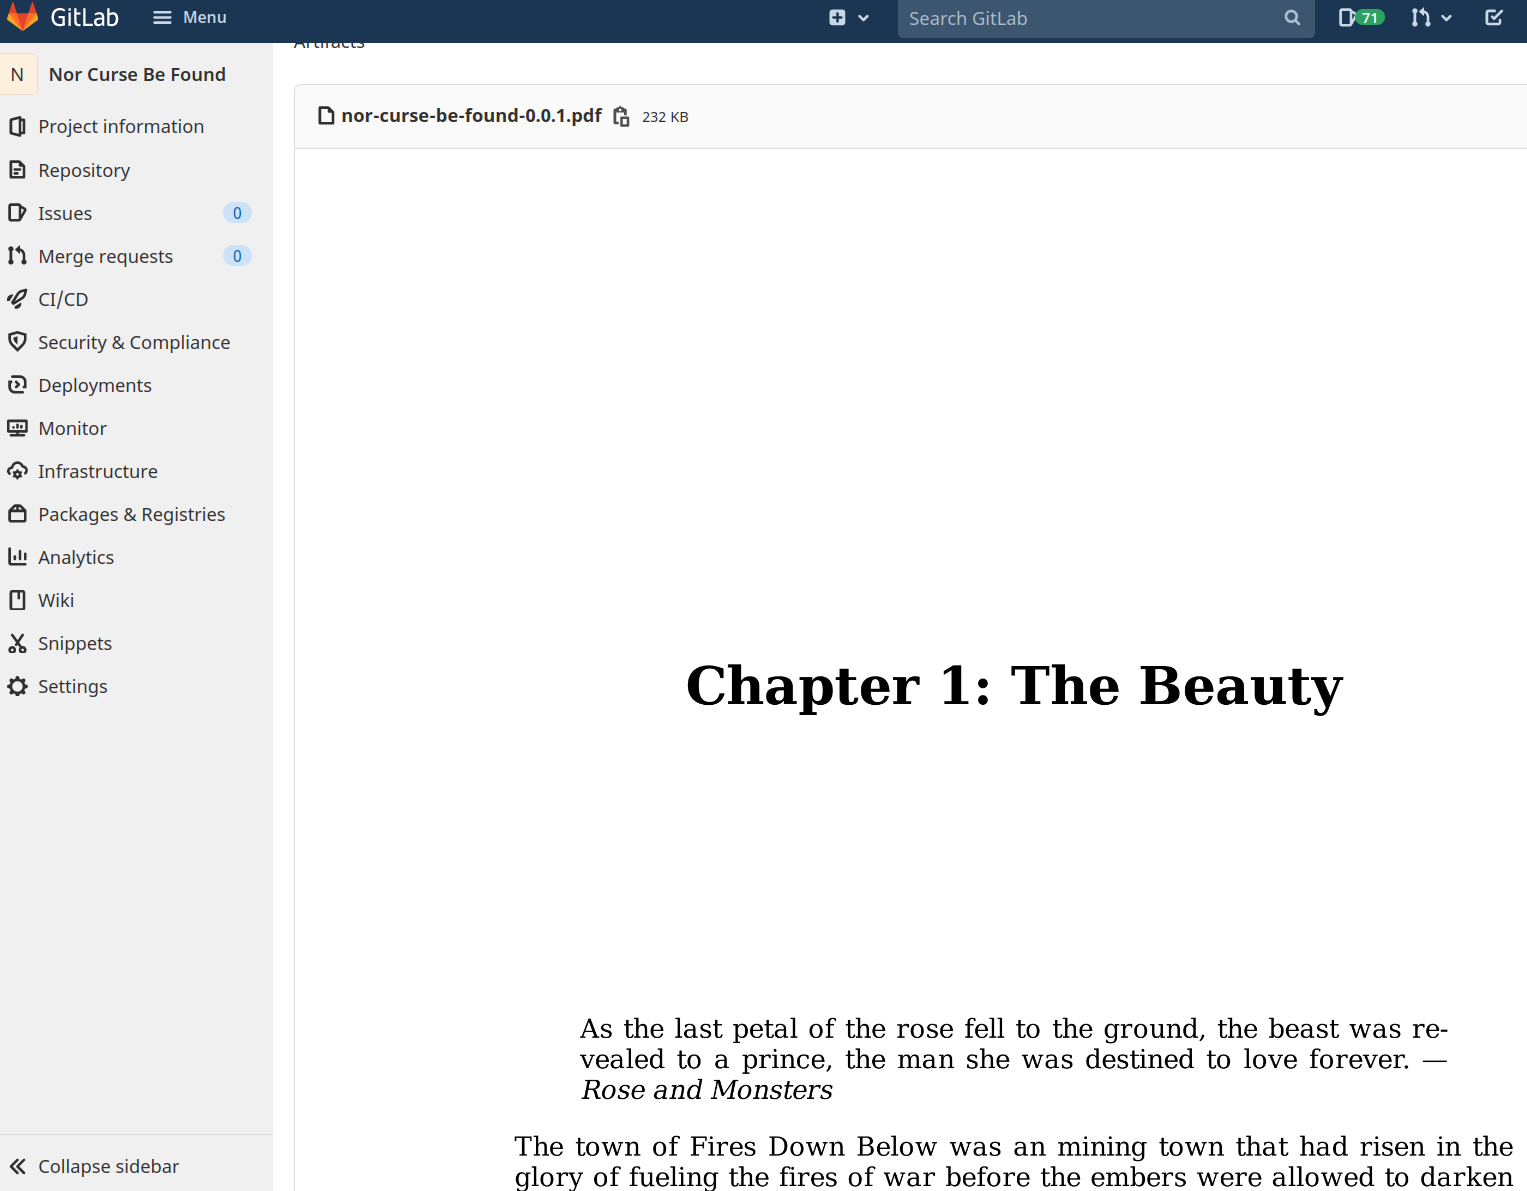Screen dimensions: 1527x1191
Task: Click Rose and Monsters italic citation
Action: 707,1090
